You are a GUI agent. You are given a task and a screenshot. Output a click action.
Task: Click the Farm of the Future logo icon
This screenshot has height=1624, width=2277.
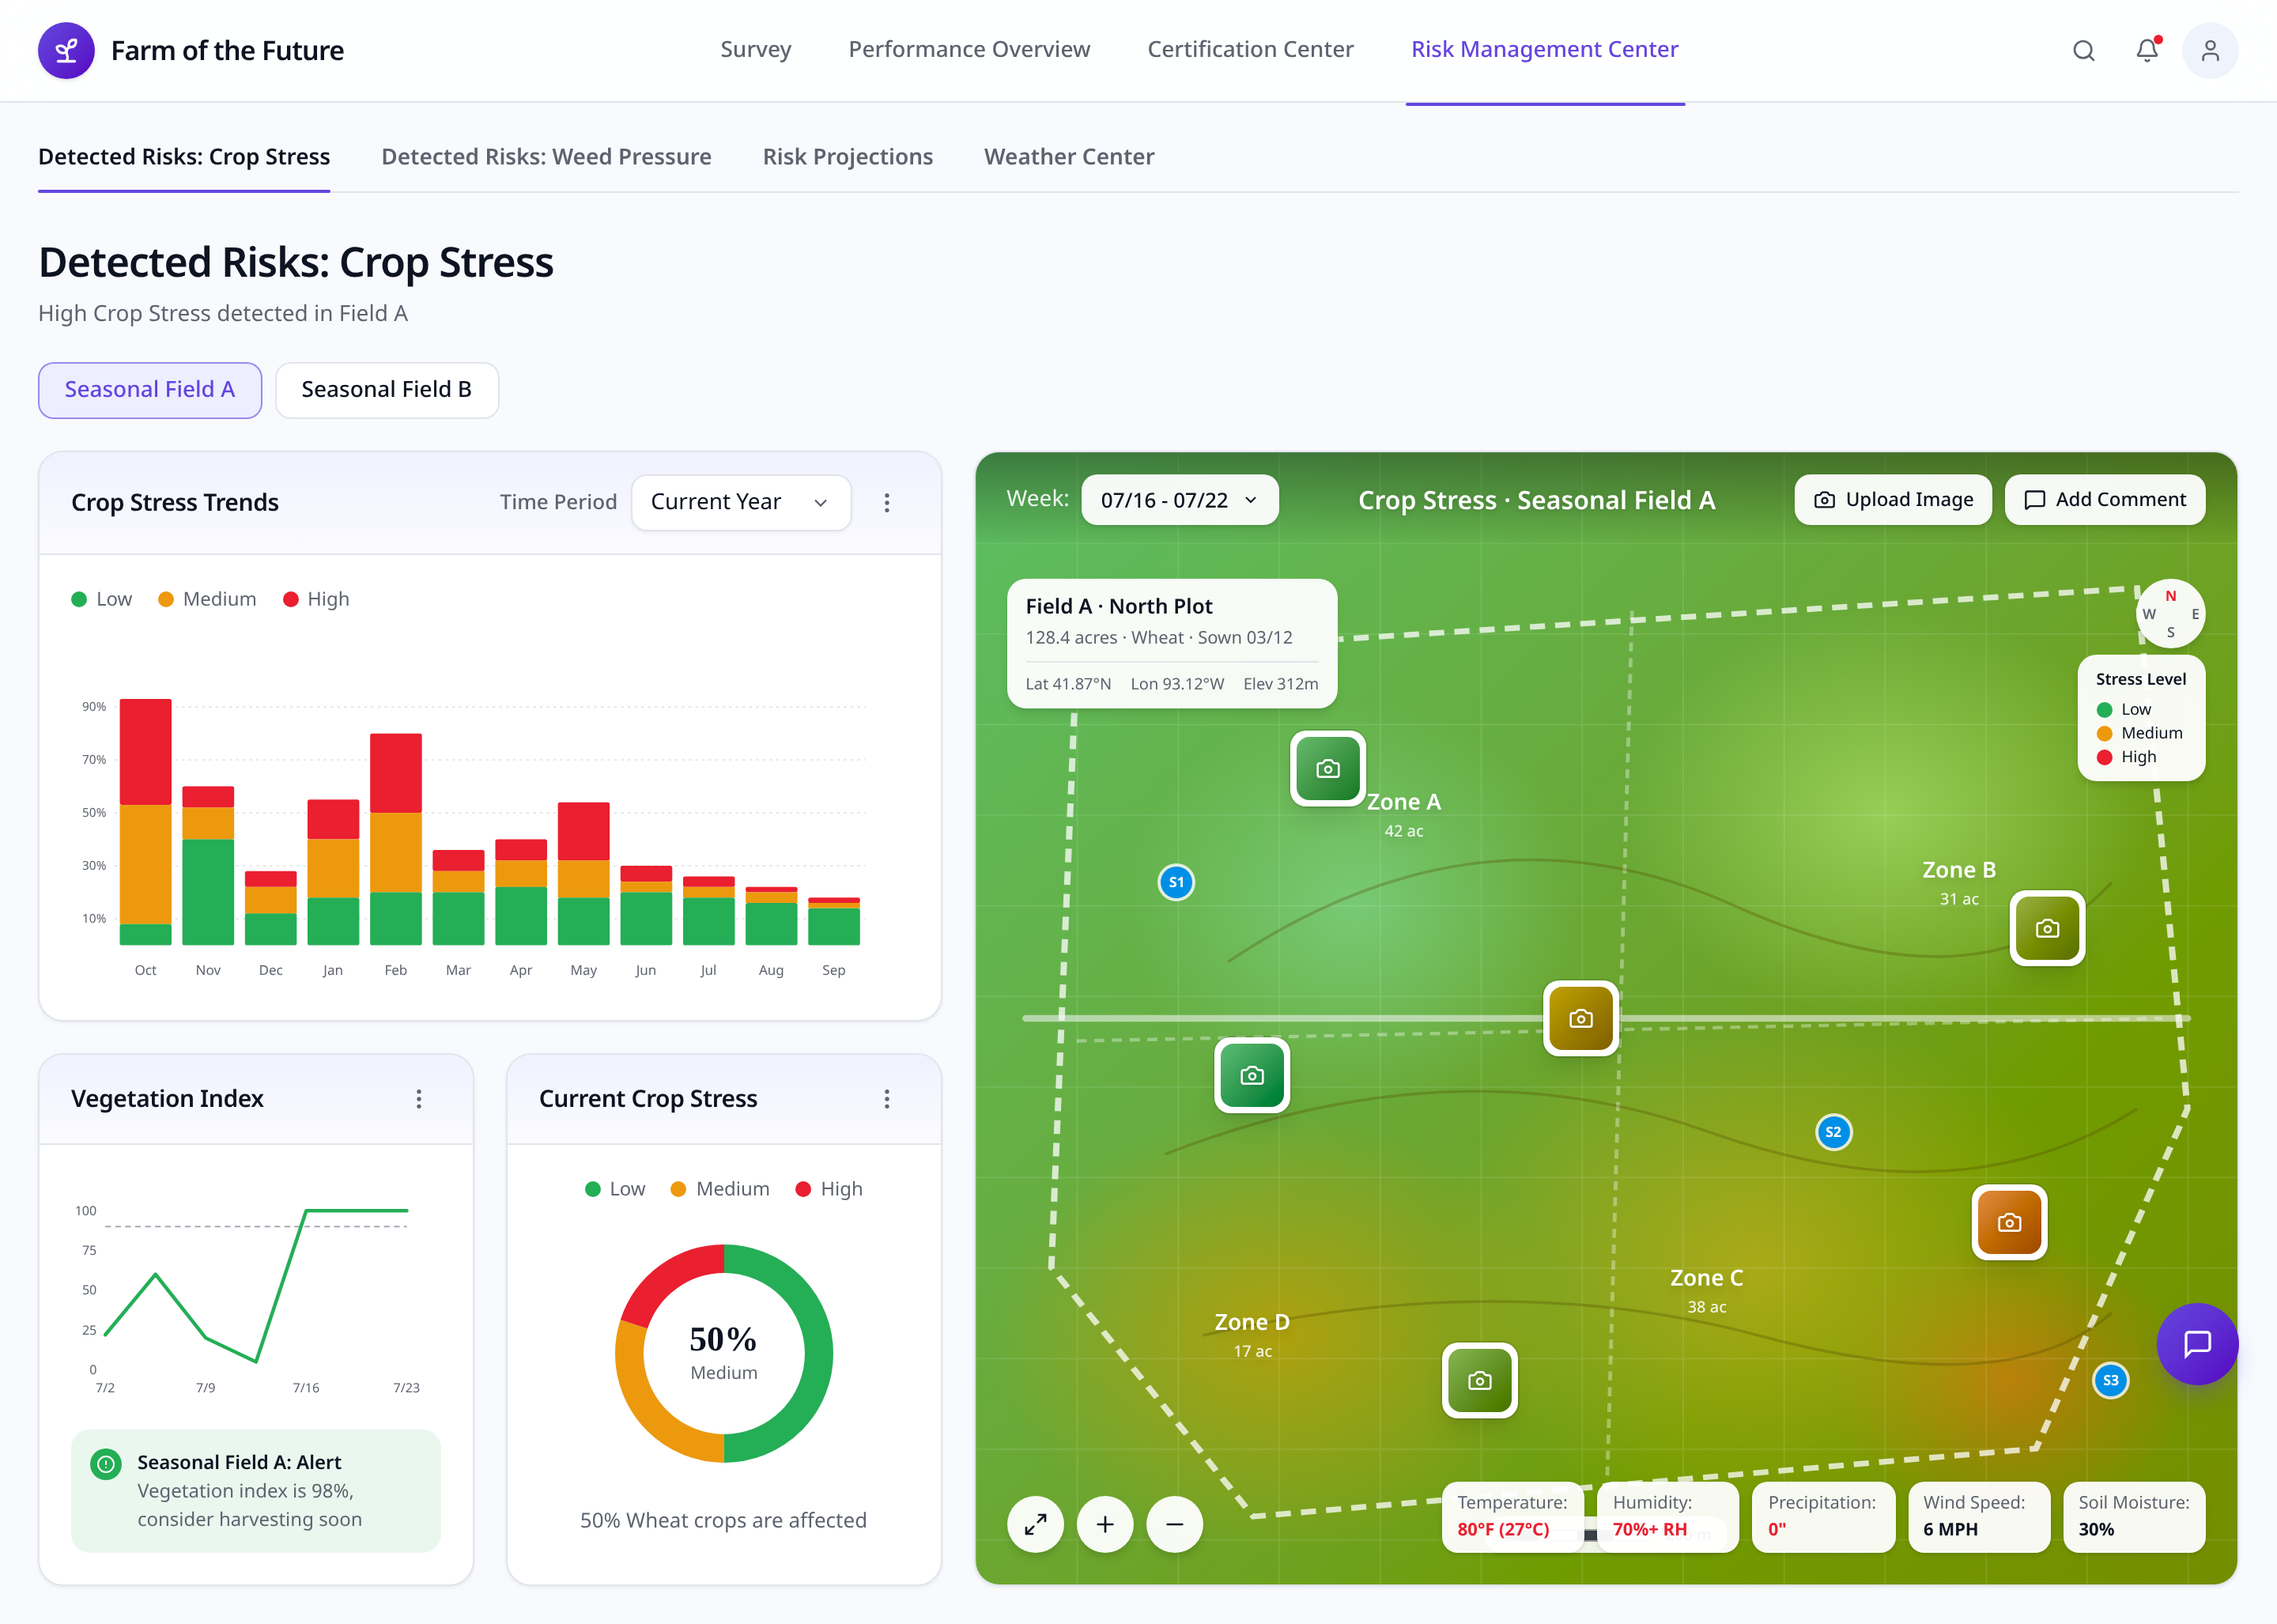(x=66, y=50)
